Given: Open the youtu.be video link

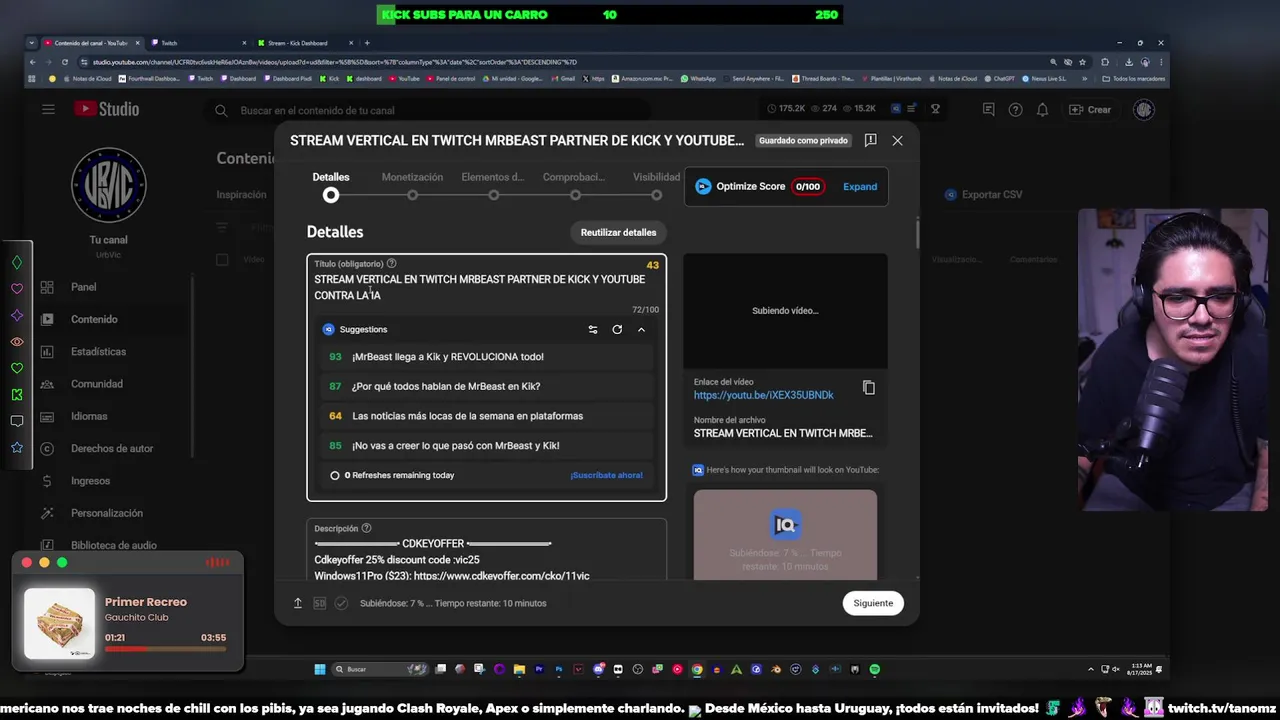Looking at the screenshot, I should [x=763, y=395].
